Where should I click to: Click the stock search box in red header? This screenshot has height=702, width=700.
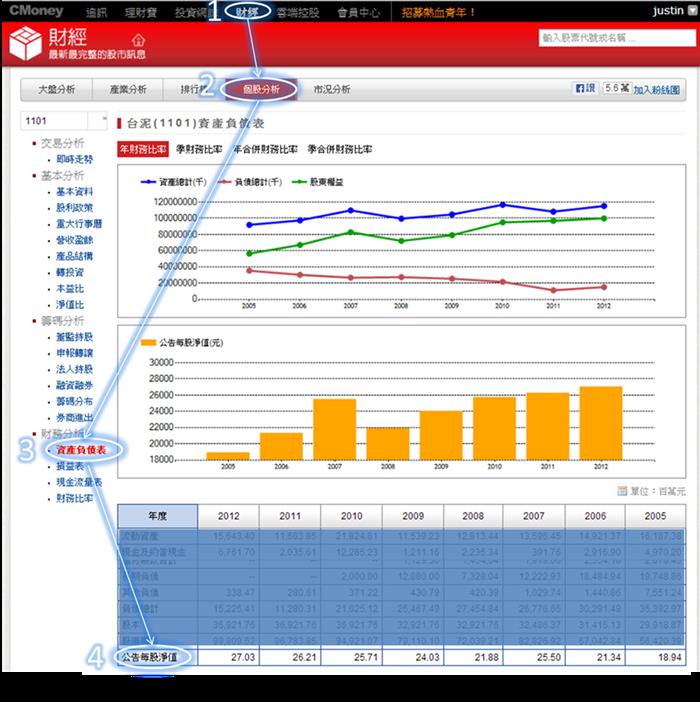[x=617, y=38]
